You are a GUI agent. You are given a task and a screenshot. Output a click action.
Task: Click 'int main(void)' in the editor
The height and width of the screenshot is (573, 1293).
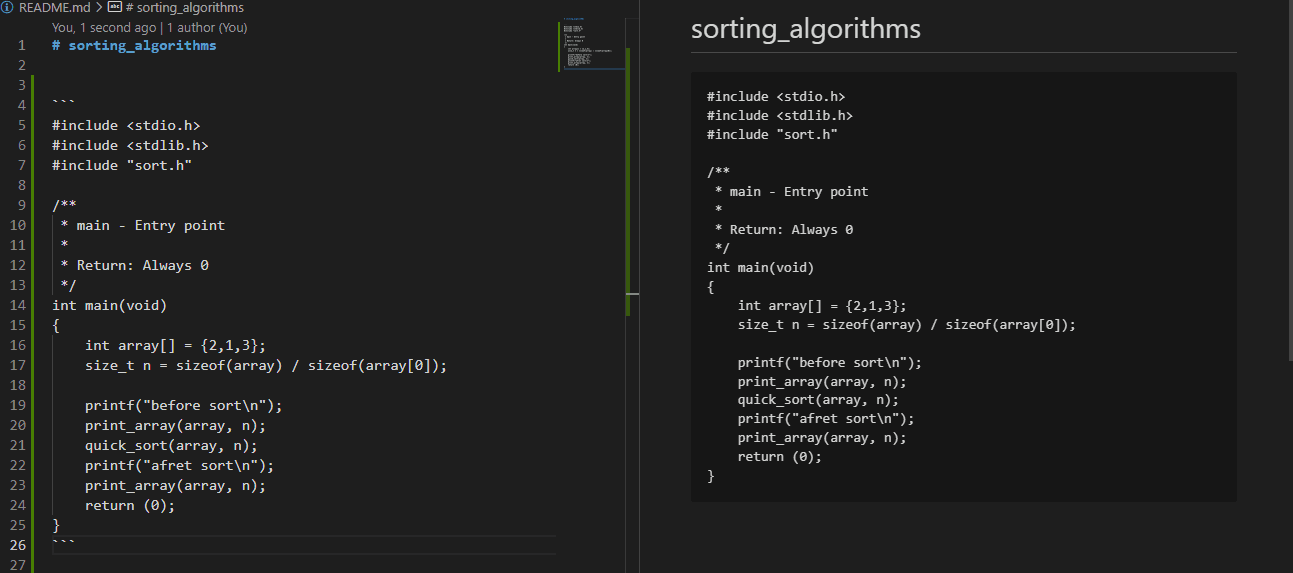[109, 305]
